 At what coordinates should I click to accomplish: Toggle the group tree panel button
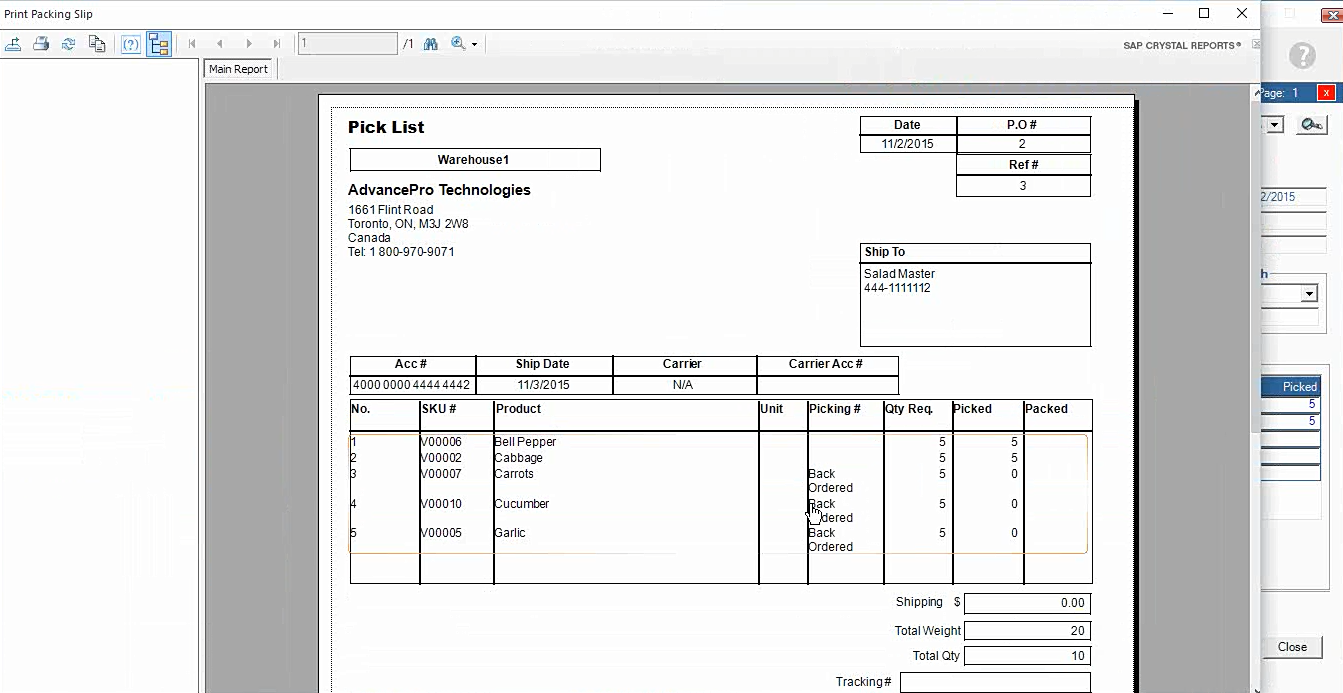point(158,44)
